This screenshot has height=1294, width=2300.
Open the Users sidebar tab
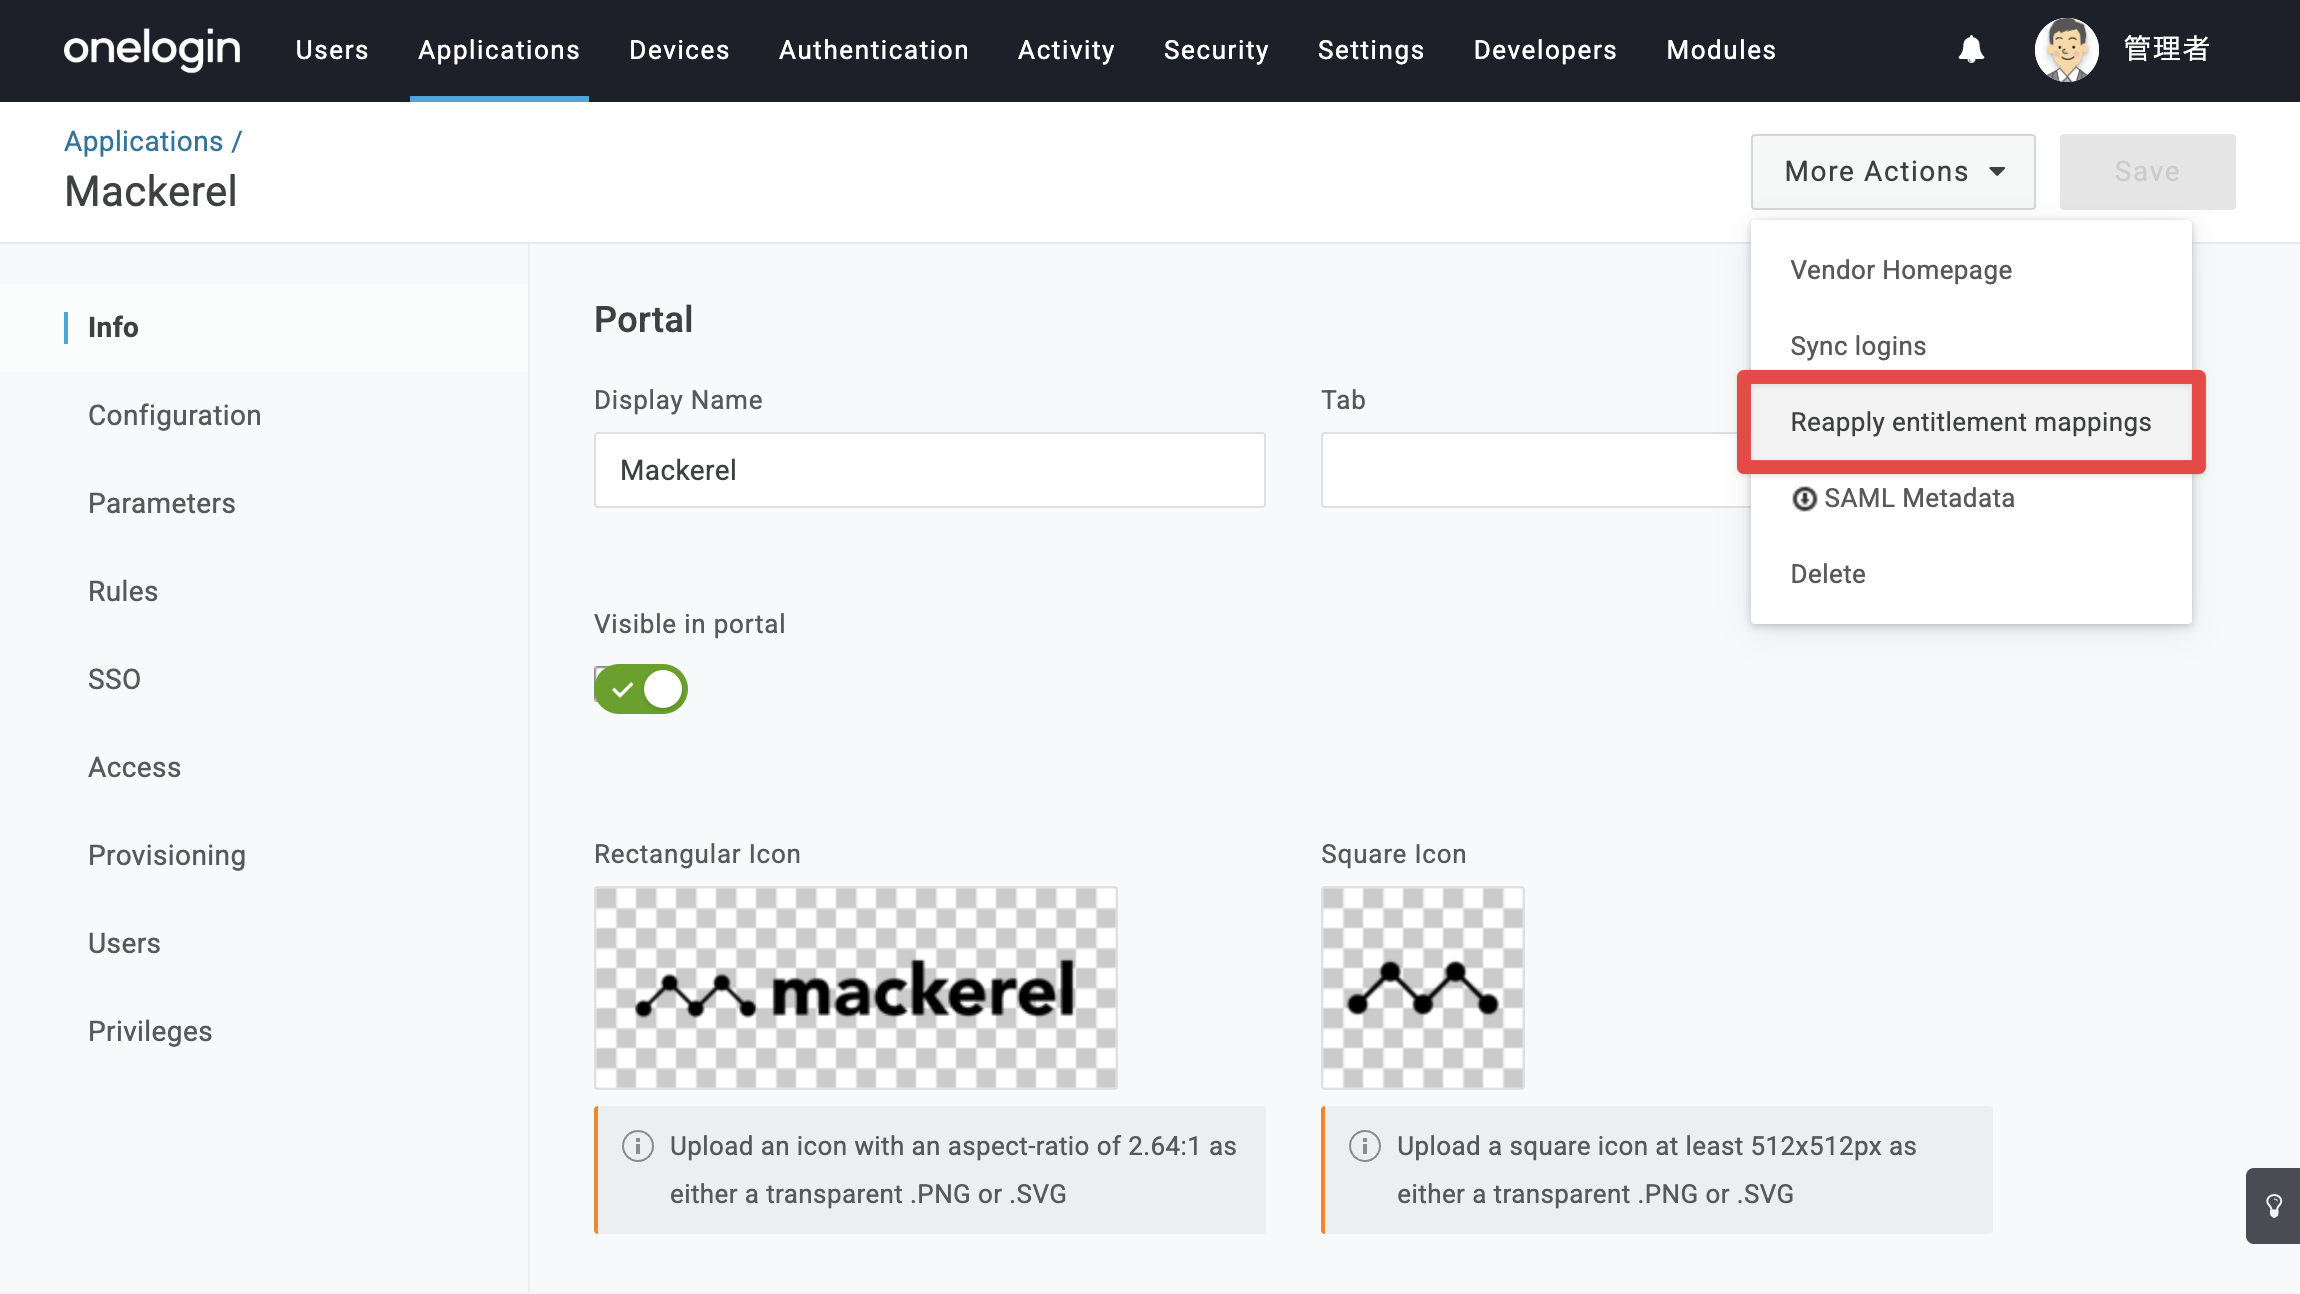[264, 943]
